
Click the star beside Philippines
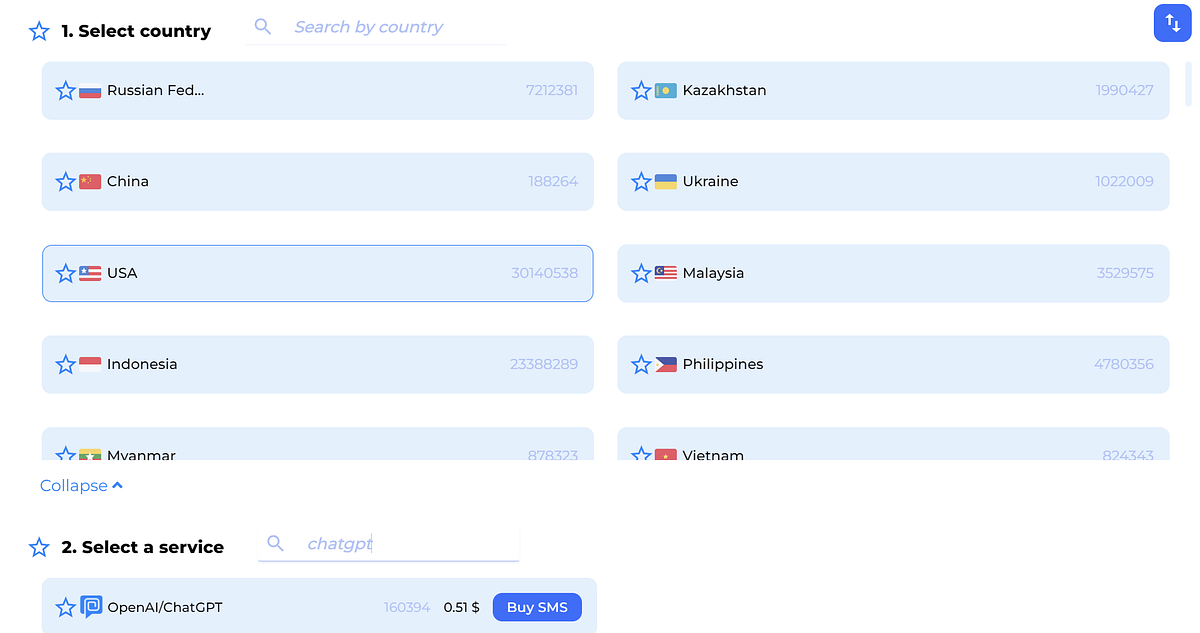642,365
